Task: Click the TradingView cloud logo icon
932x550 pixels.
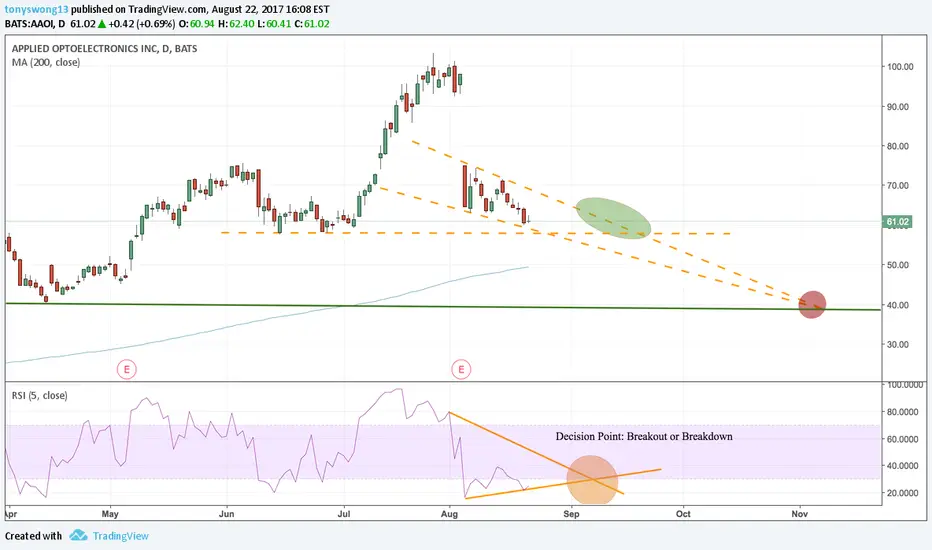Action: [78, 535]
